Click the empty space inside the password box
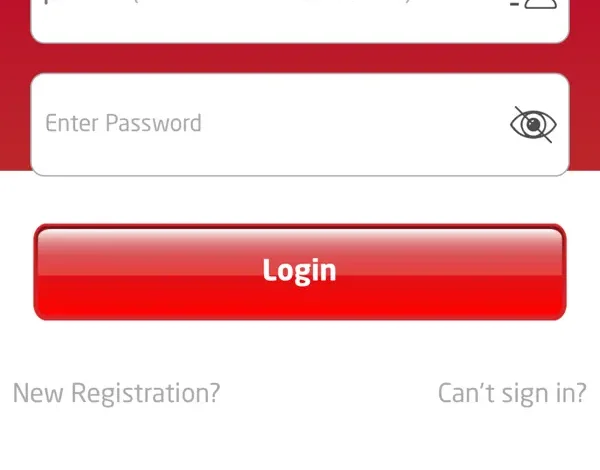 tap(344, 124)
